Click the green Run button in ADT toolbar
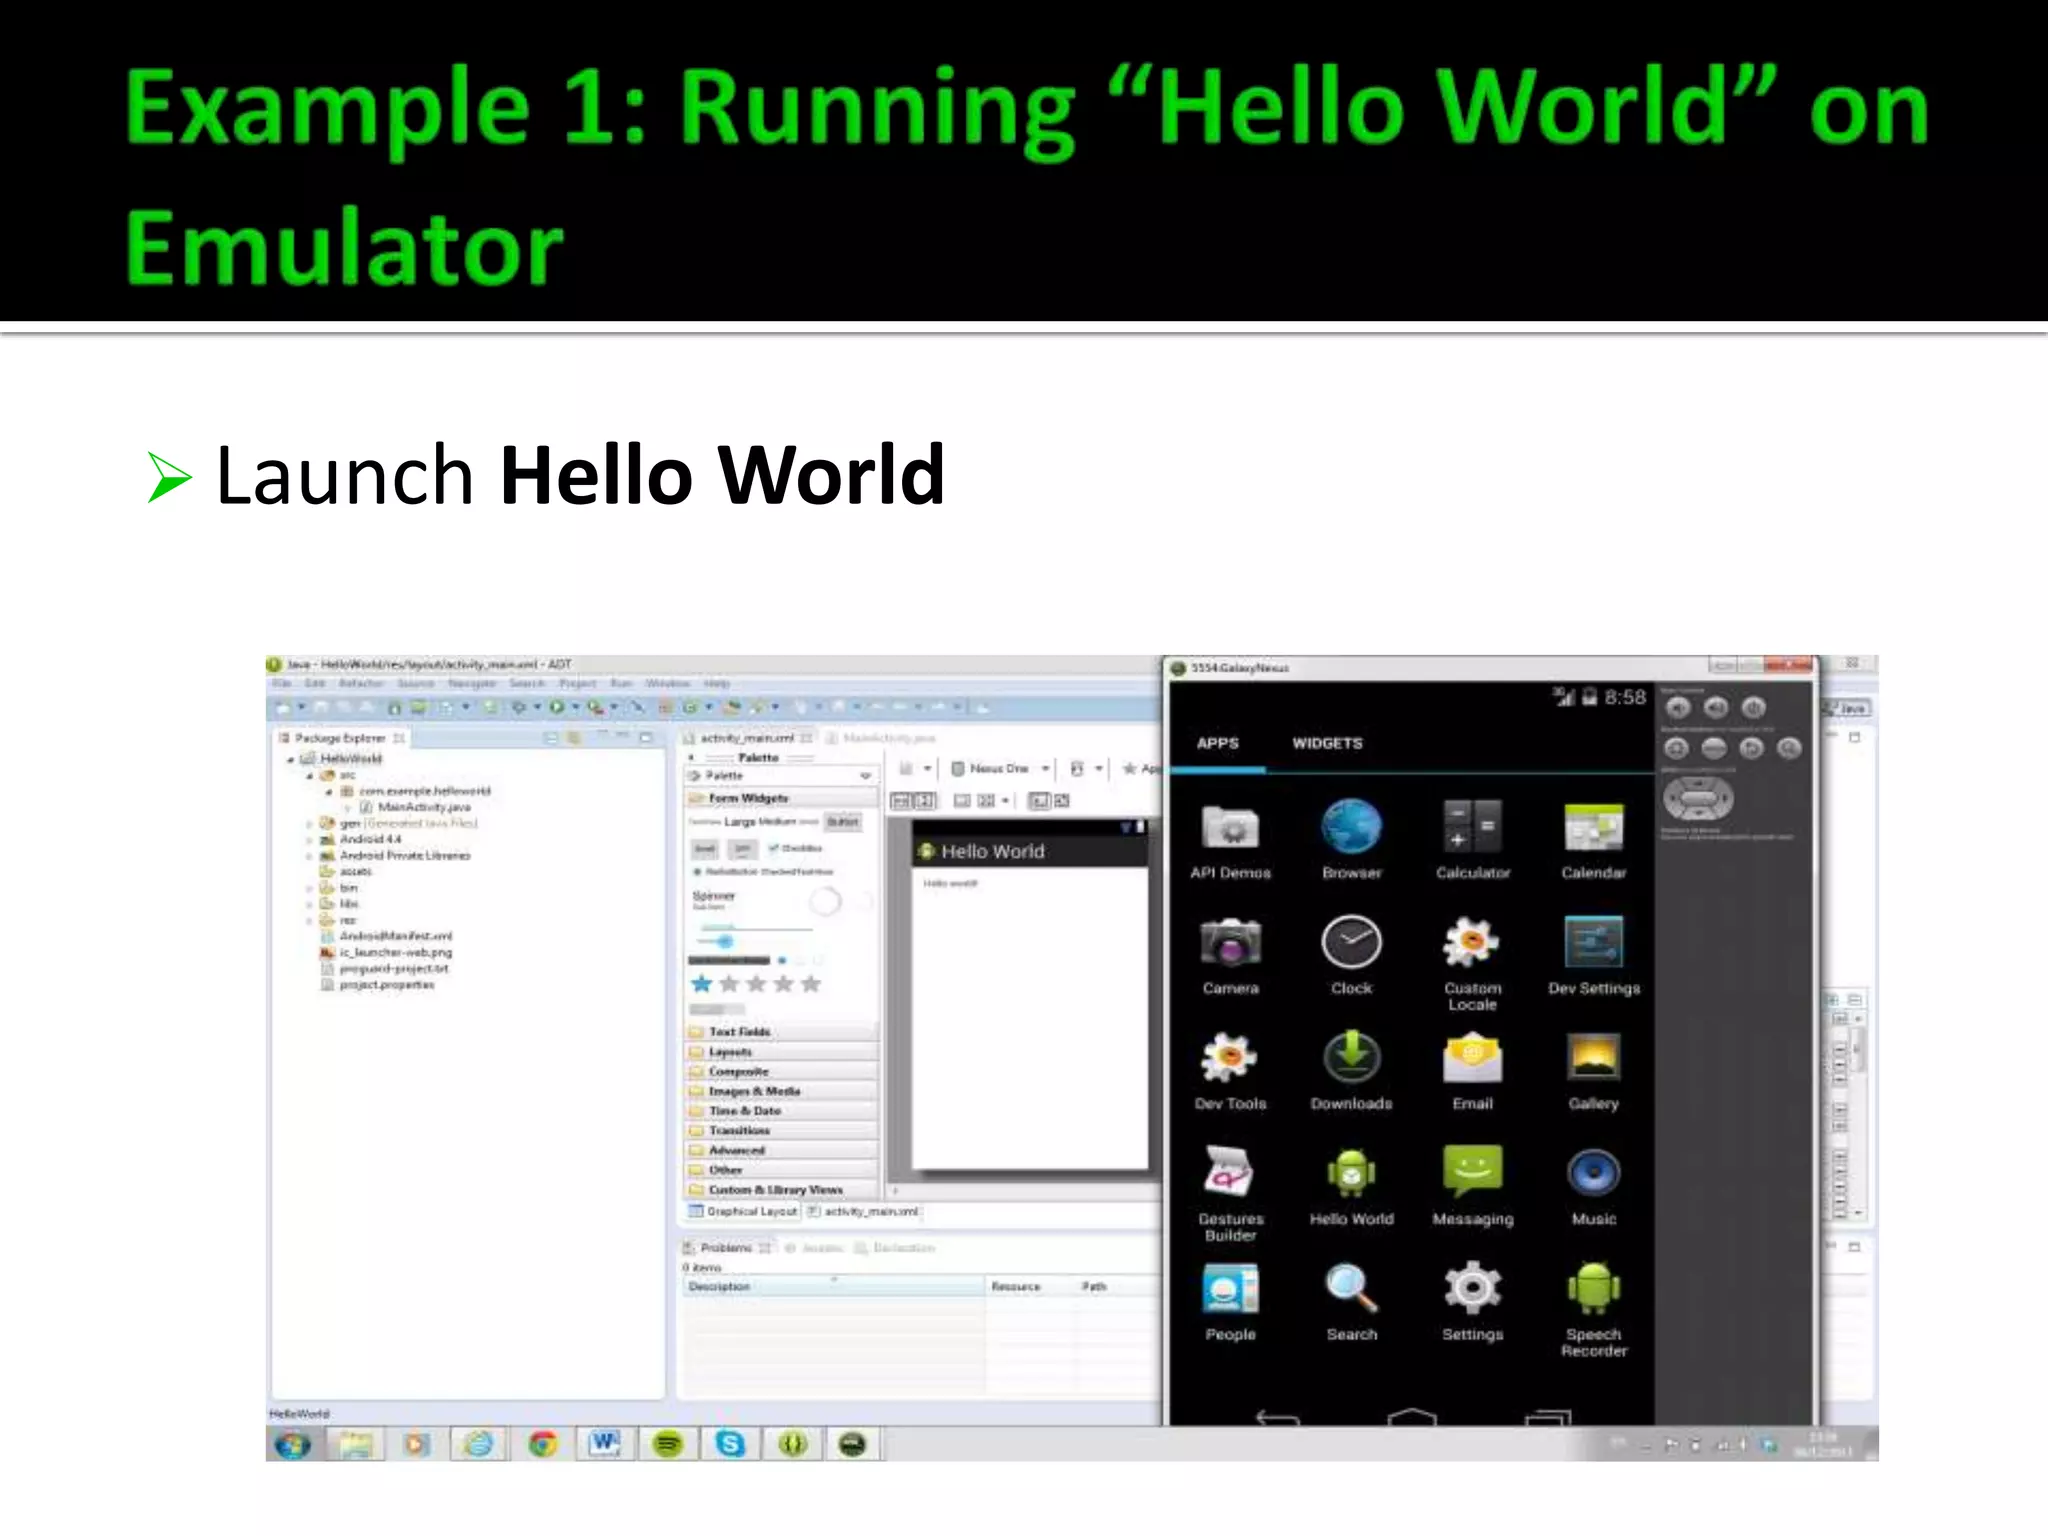Screen dimensions: 2048x1536 [556, 707]
